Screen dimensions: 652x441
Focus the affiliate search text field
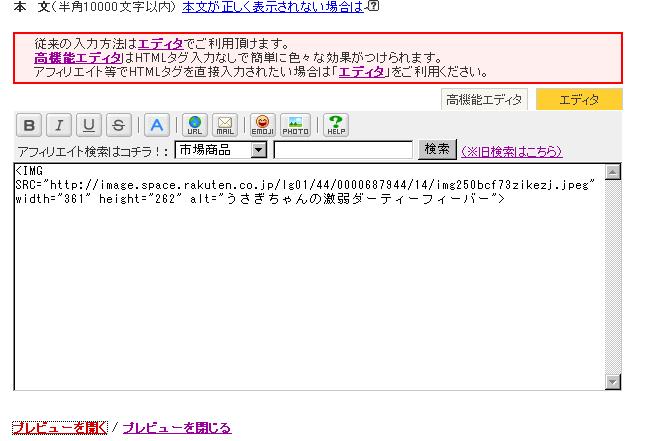[x=343, y=150]
